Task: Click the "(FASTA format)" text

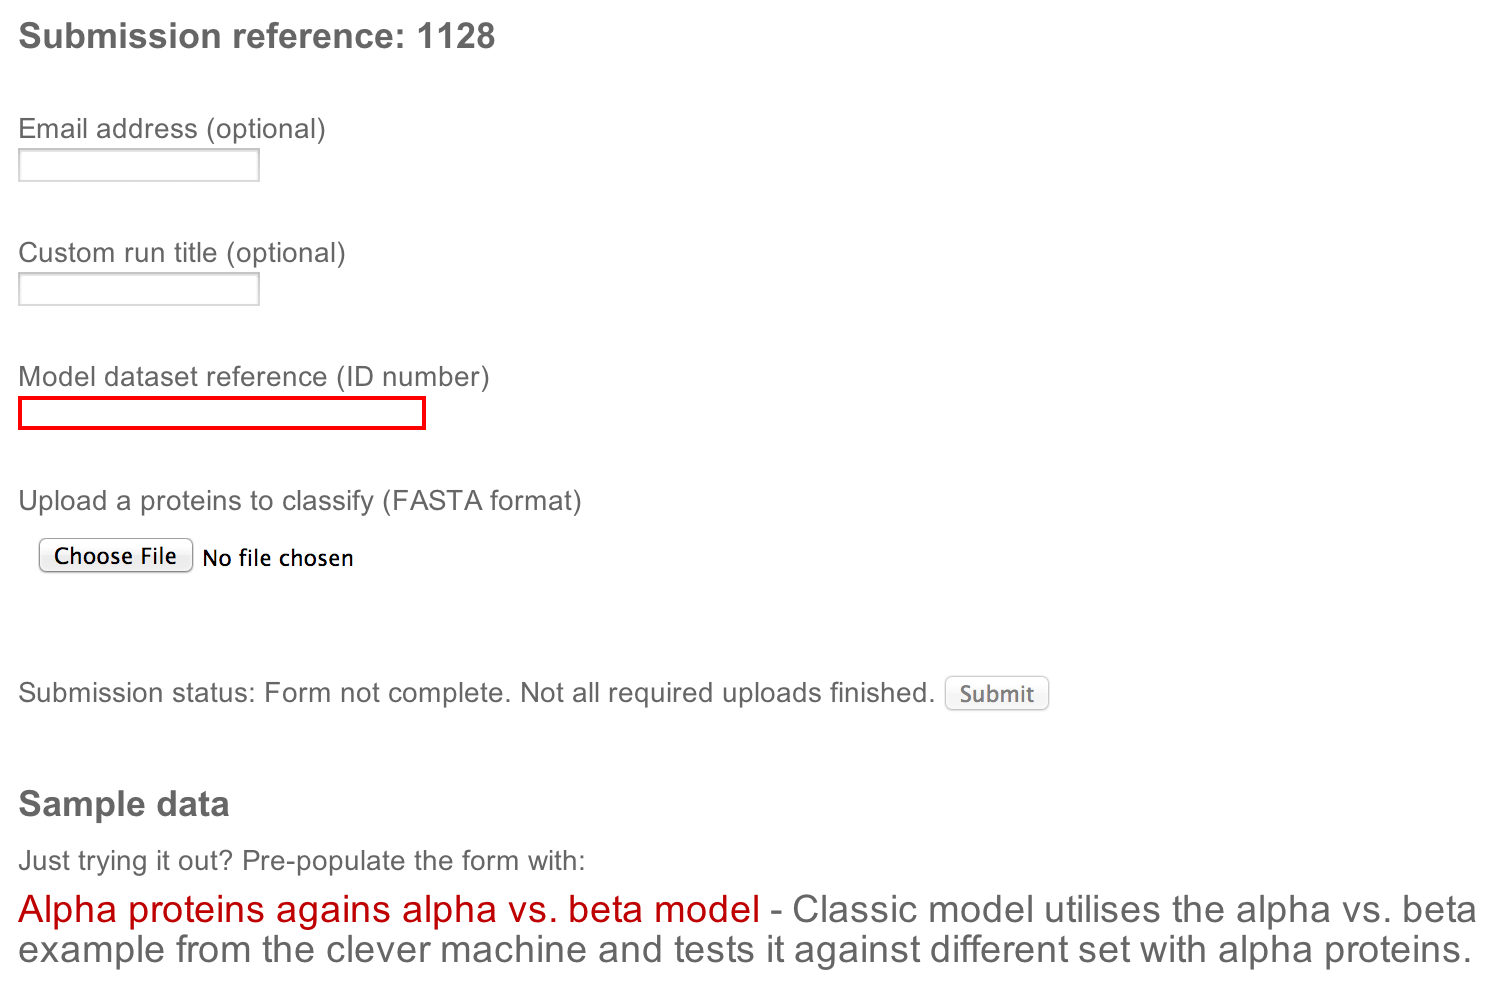Action: click(x=486, y=501)
